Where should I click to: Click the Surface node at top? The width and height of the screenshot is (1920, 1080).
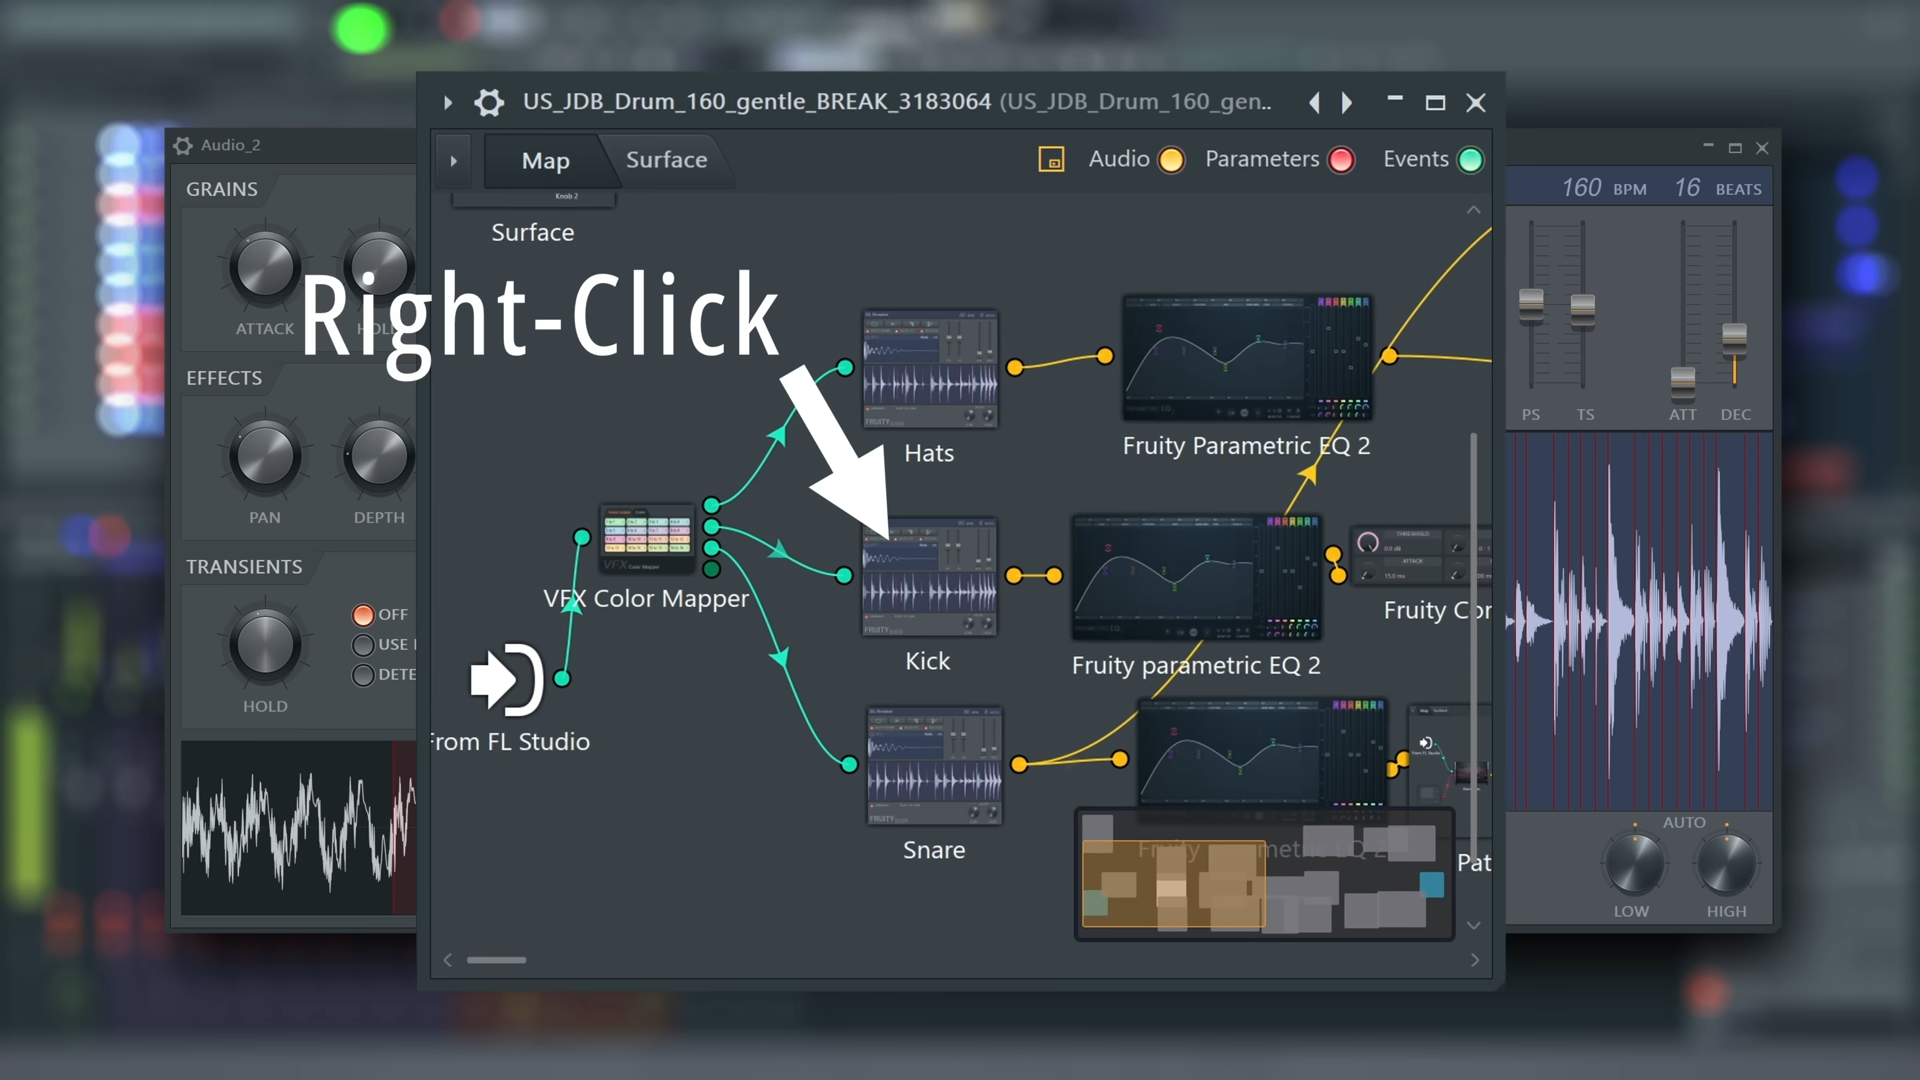point(534,199)
